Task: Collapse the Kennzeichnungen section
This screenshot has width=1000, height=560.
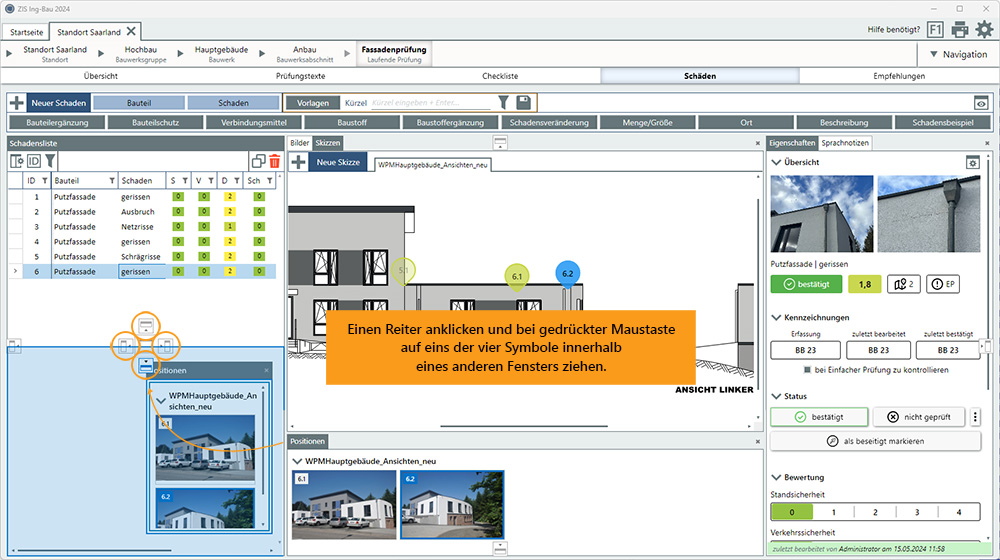Action: coord(777,317)
